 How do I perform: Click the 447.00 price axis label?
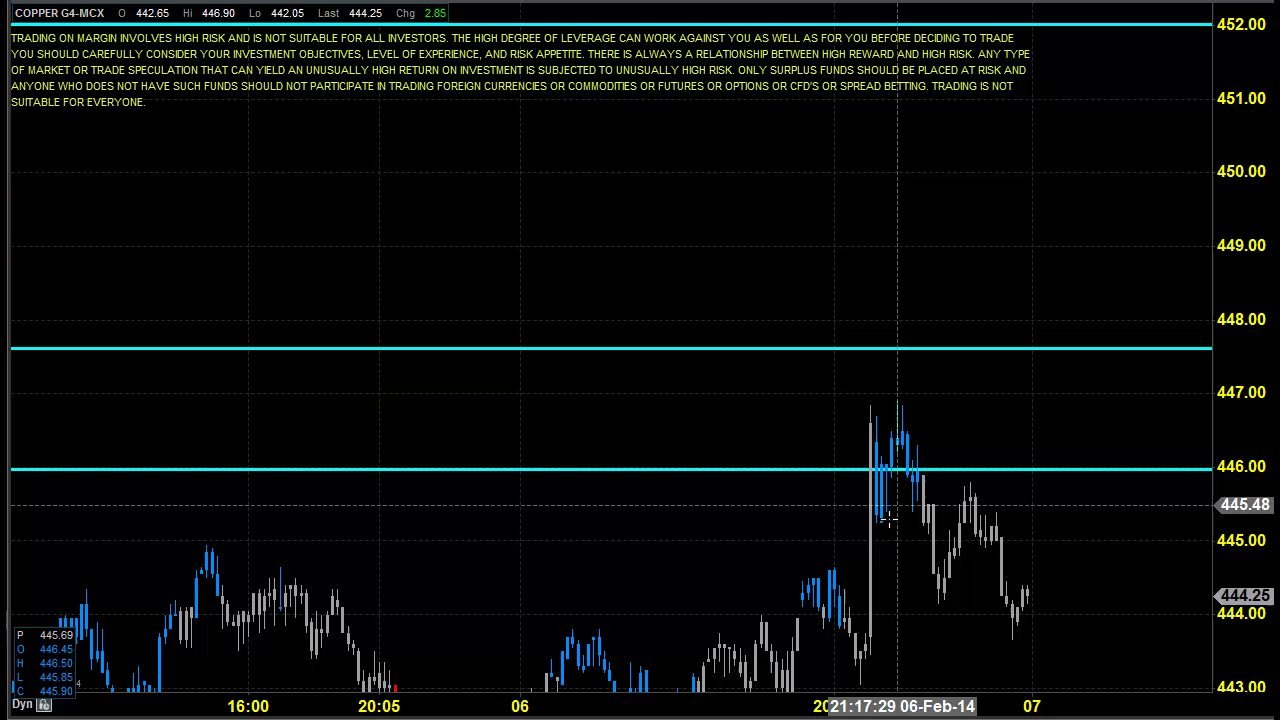point(1241,393)
